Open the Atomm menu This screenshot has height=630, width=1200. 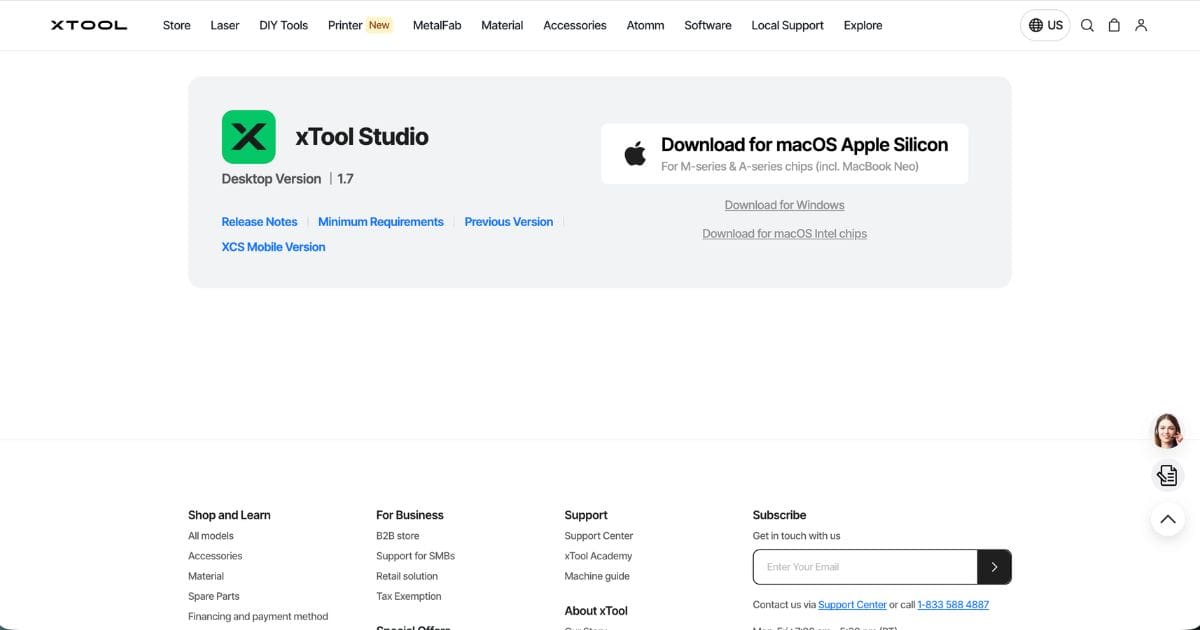click(x=645, y=25)
